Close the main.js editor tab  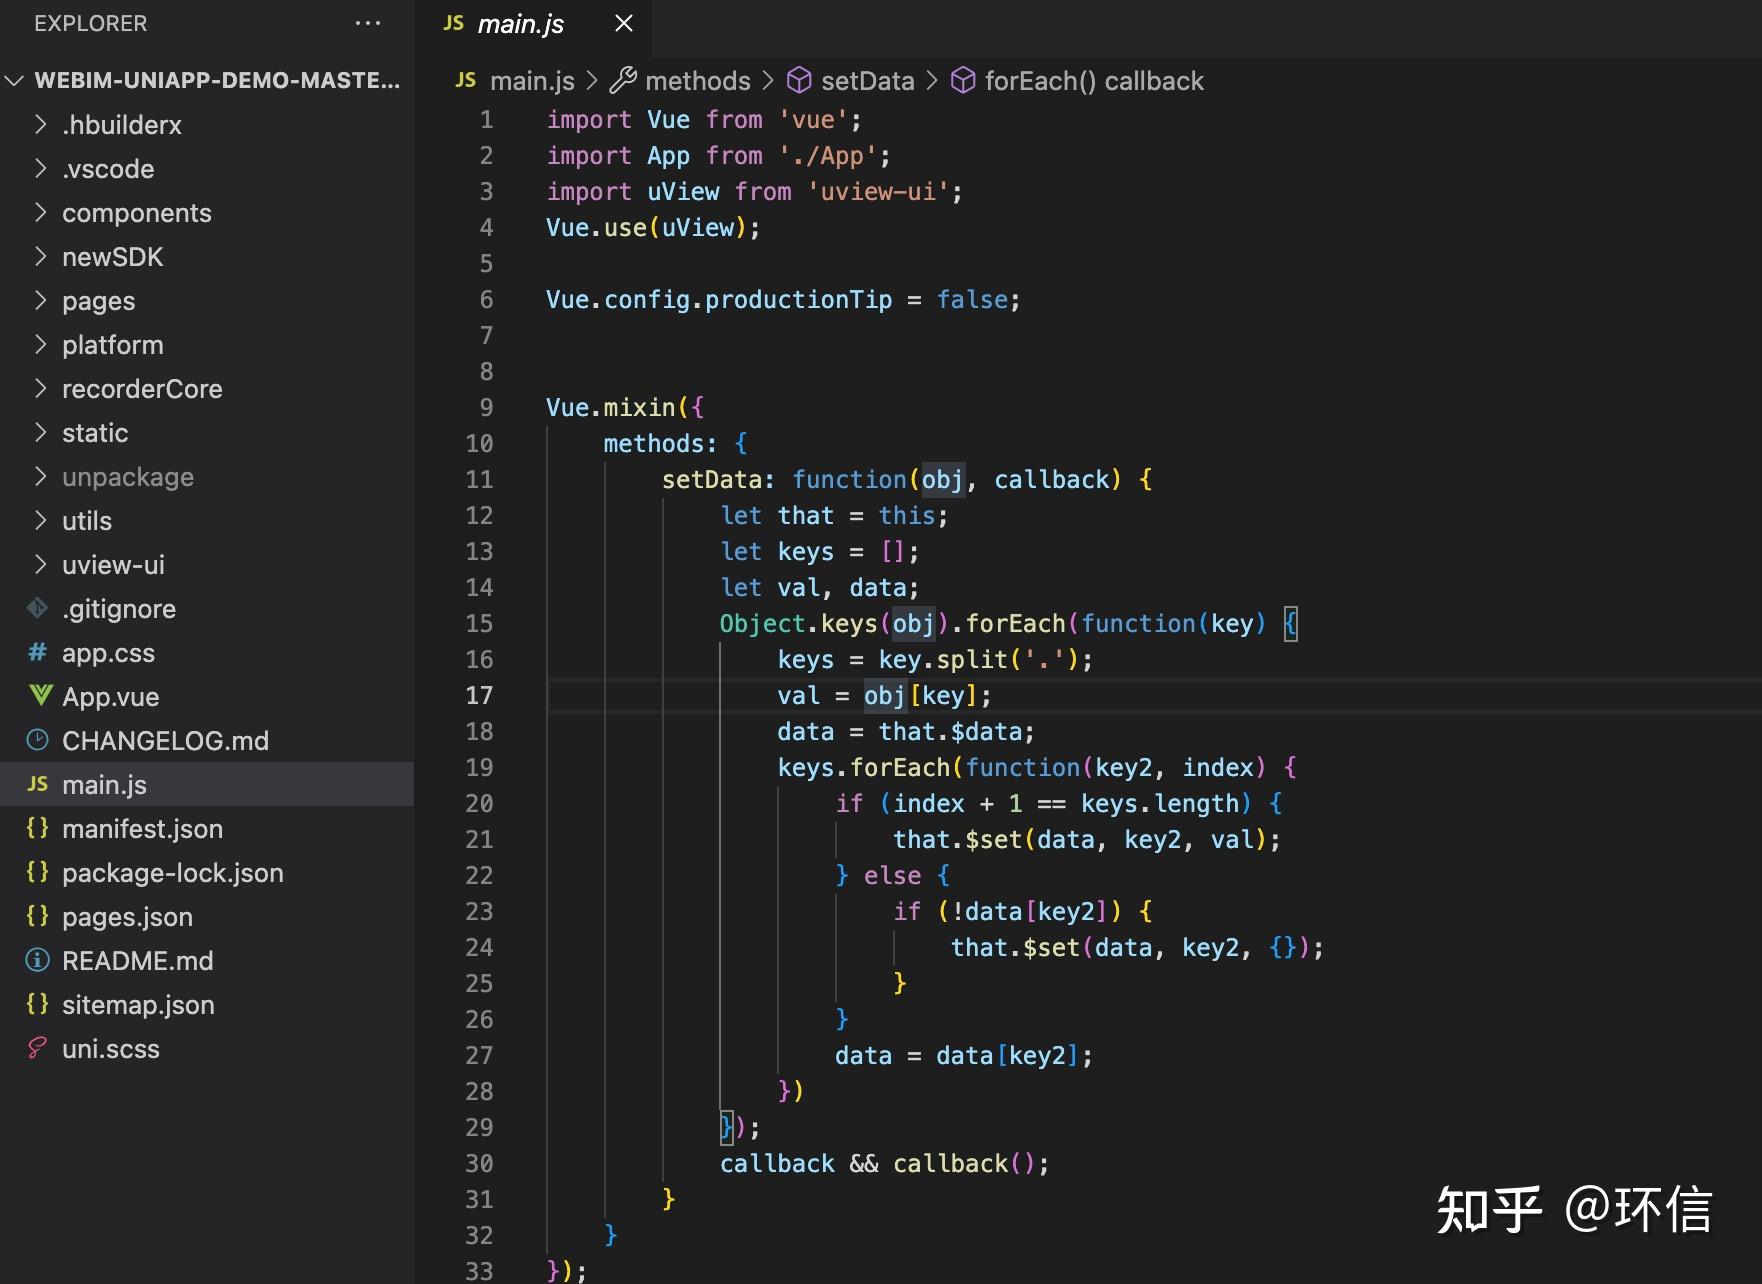pyautogui.click(x=624, y=23)
